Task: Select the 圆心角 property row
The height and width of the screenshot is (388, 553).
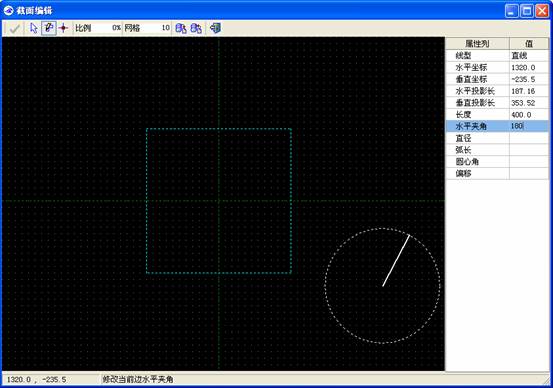Action: [x=497, y=162]
